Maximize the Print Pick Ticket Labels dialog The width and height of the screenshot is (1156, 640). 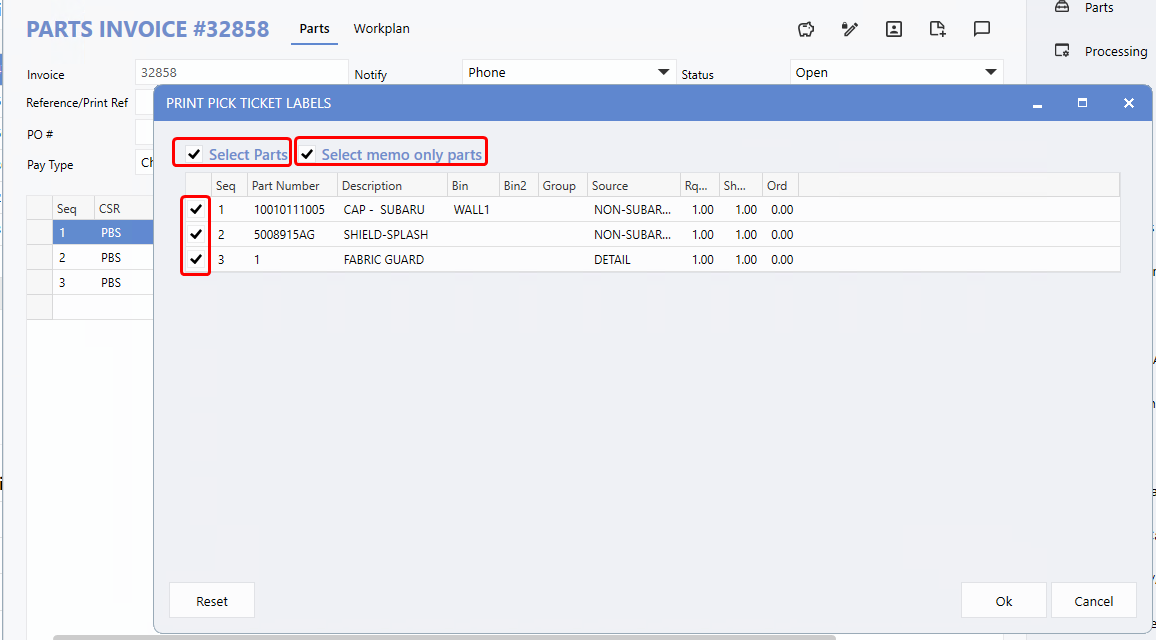(x=1082, y=103)
